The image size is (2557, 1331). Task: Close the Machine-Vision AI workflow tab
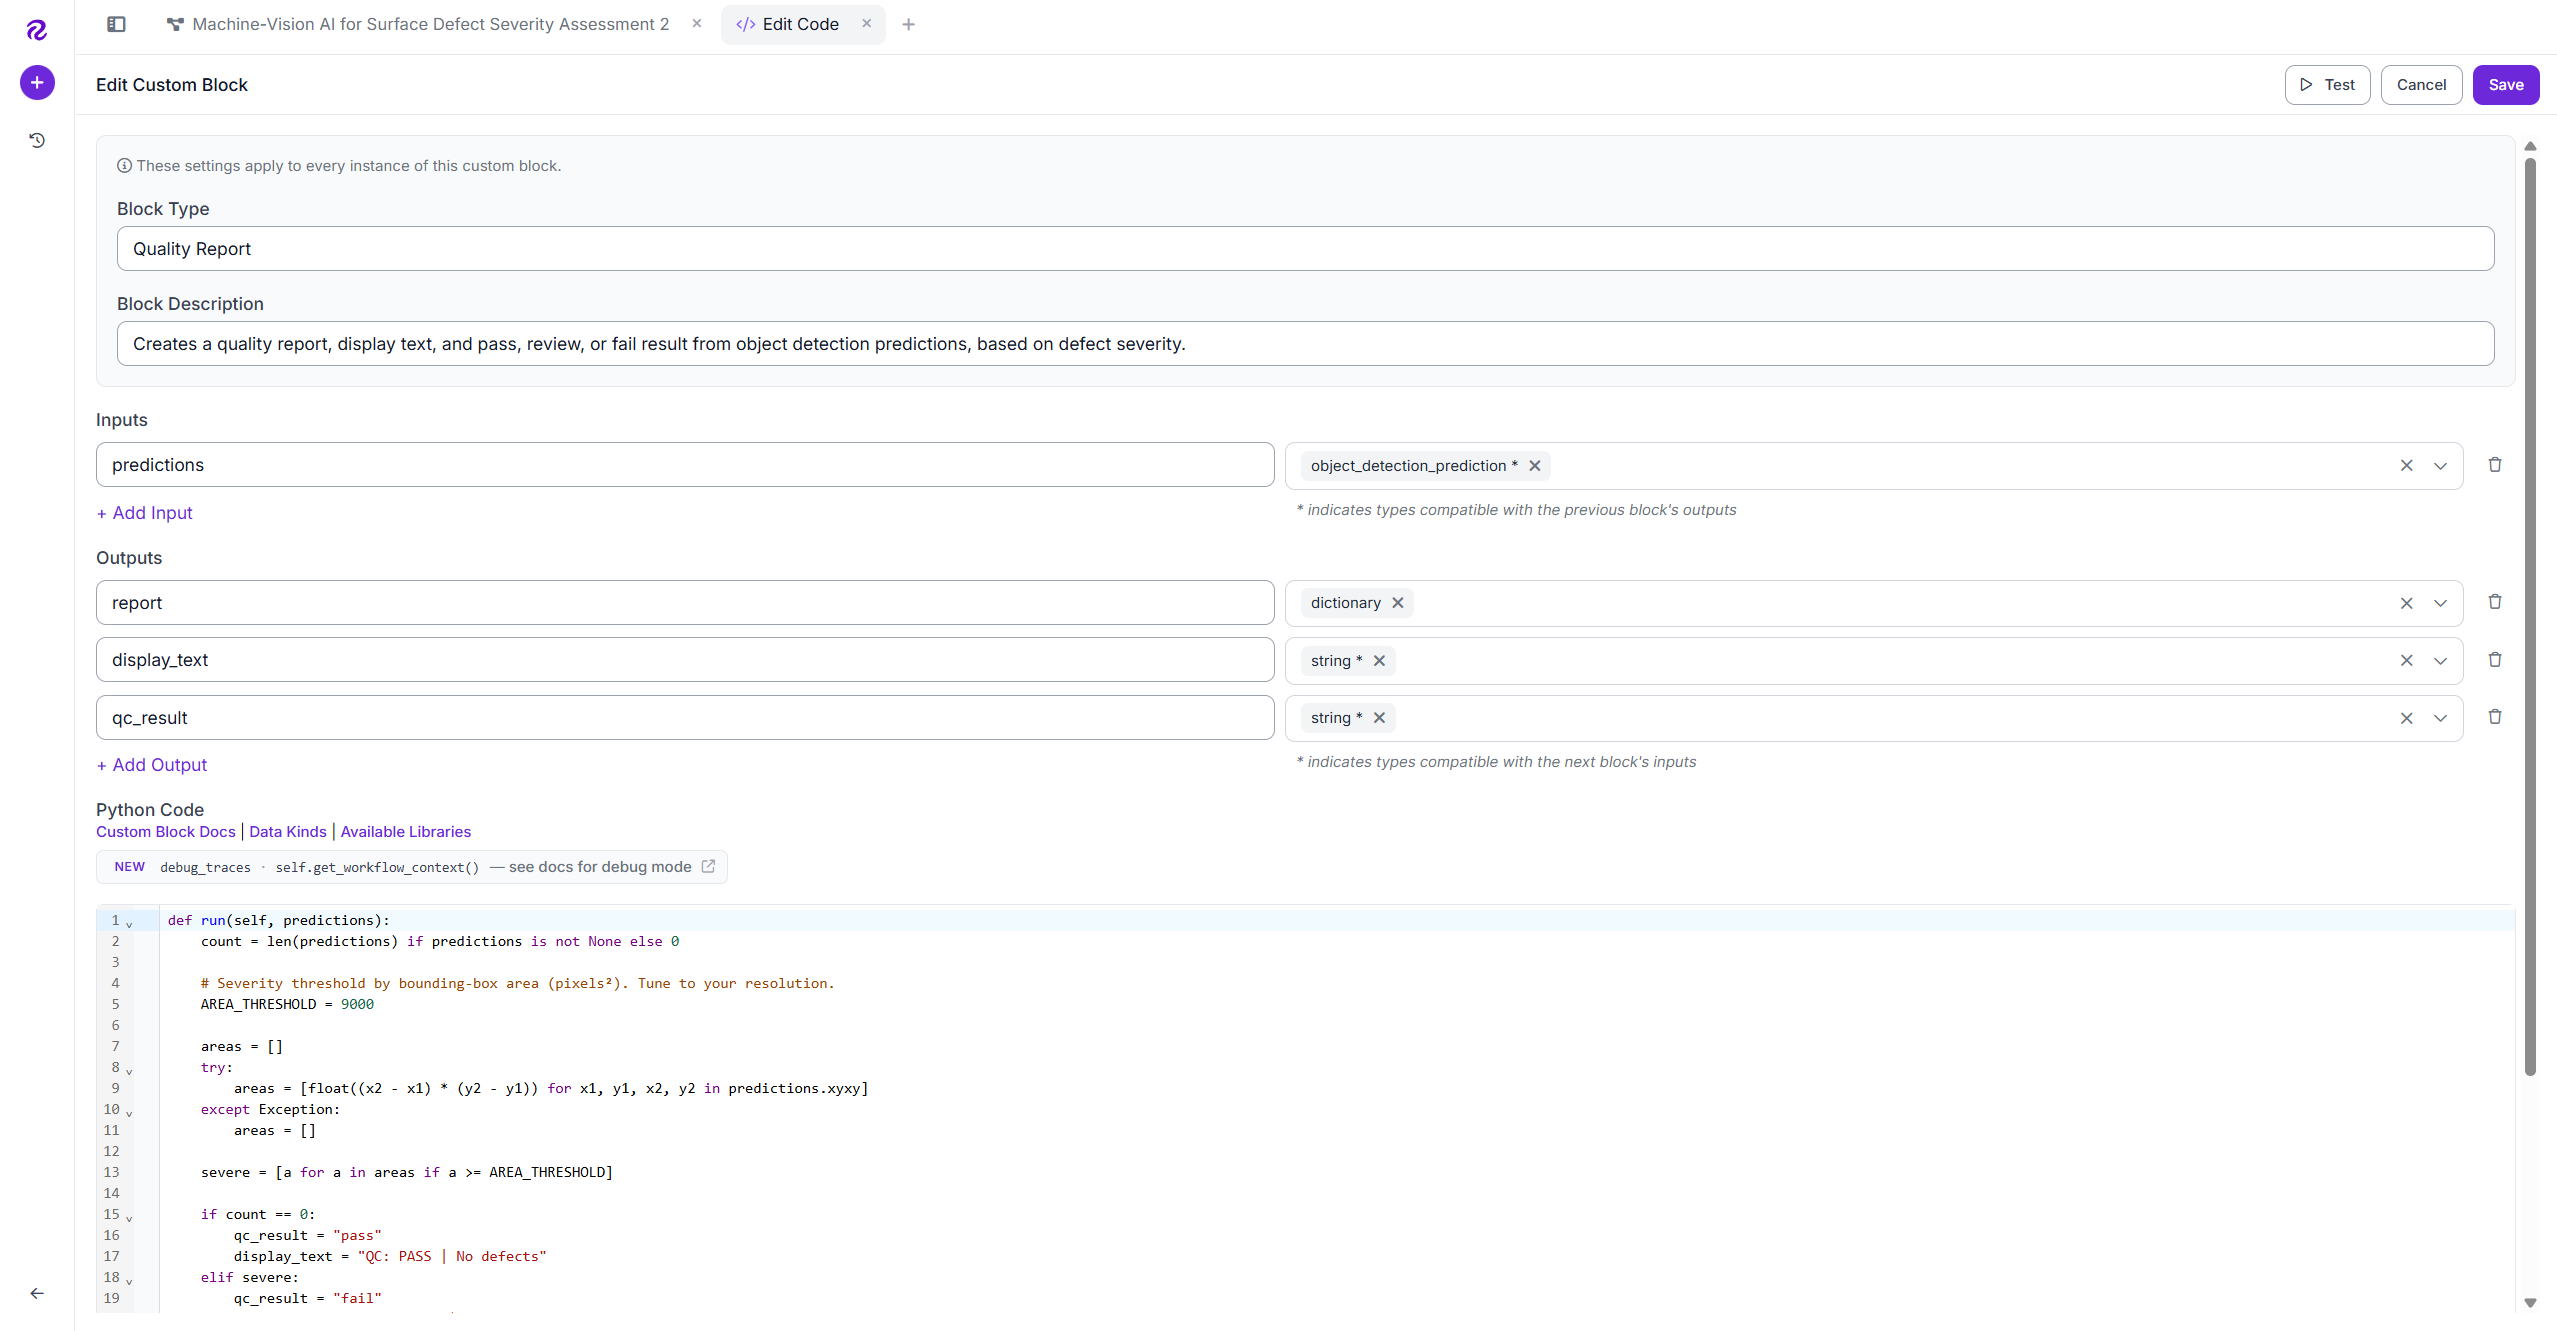[697, 24]
